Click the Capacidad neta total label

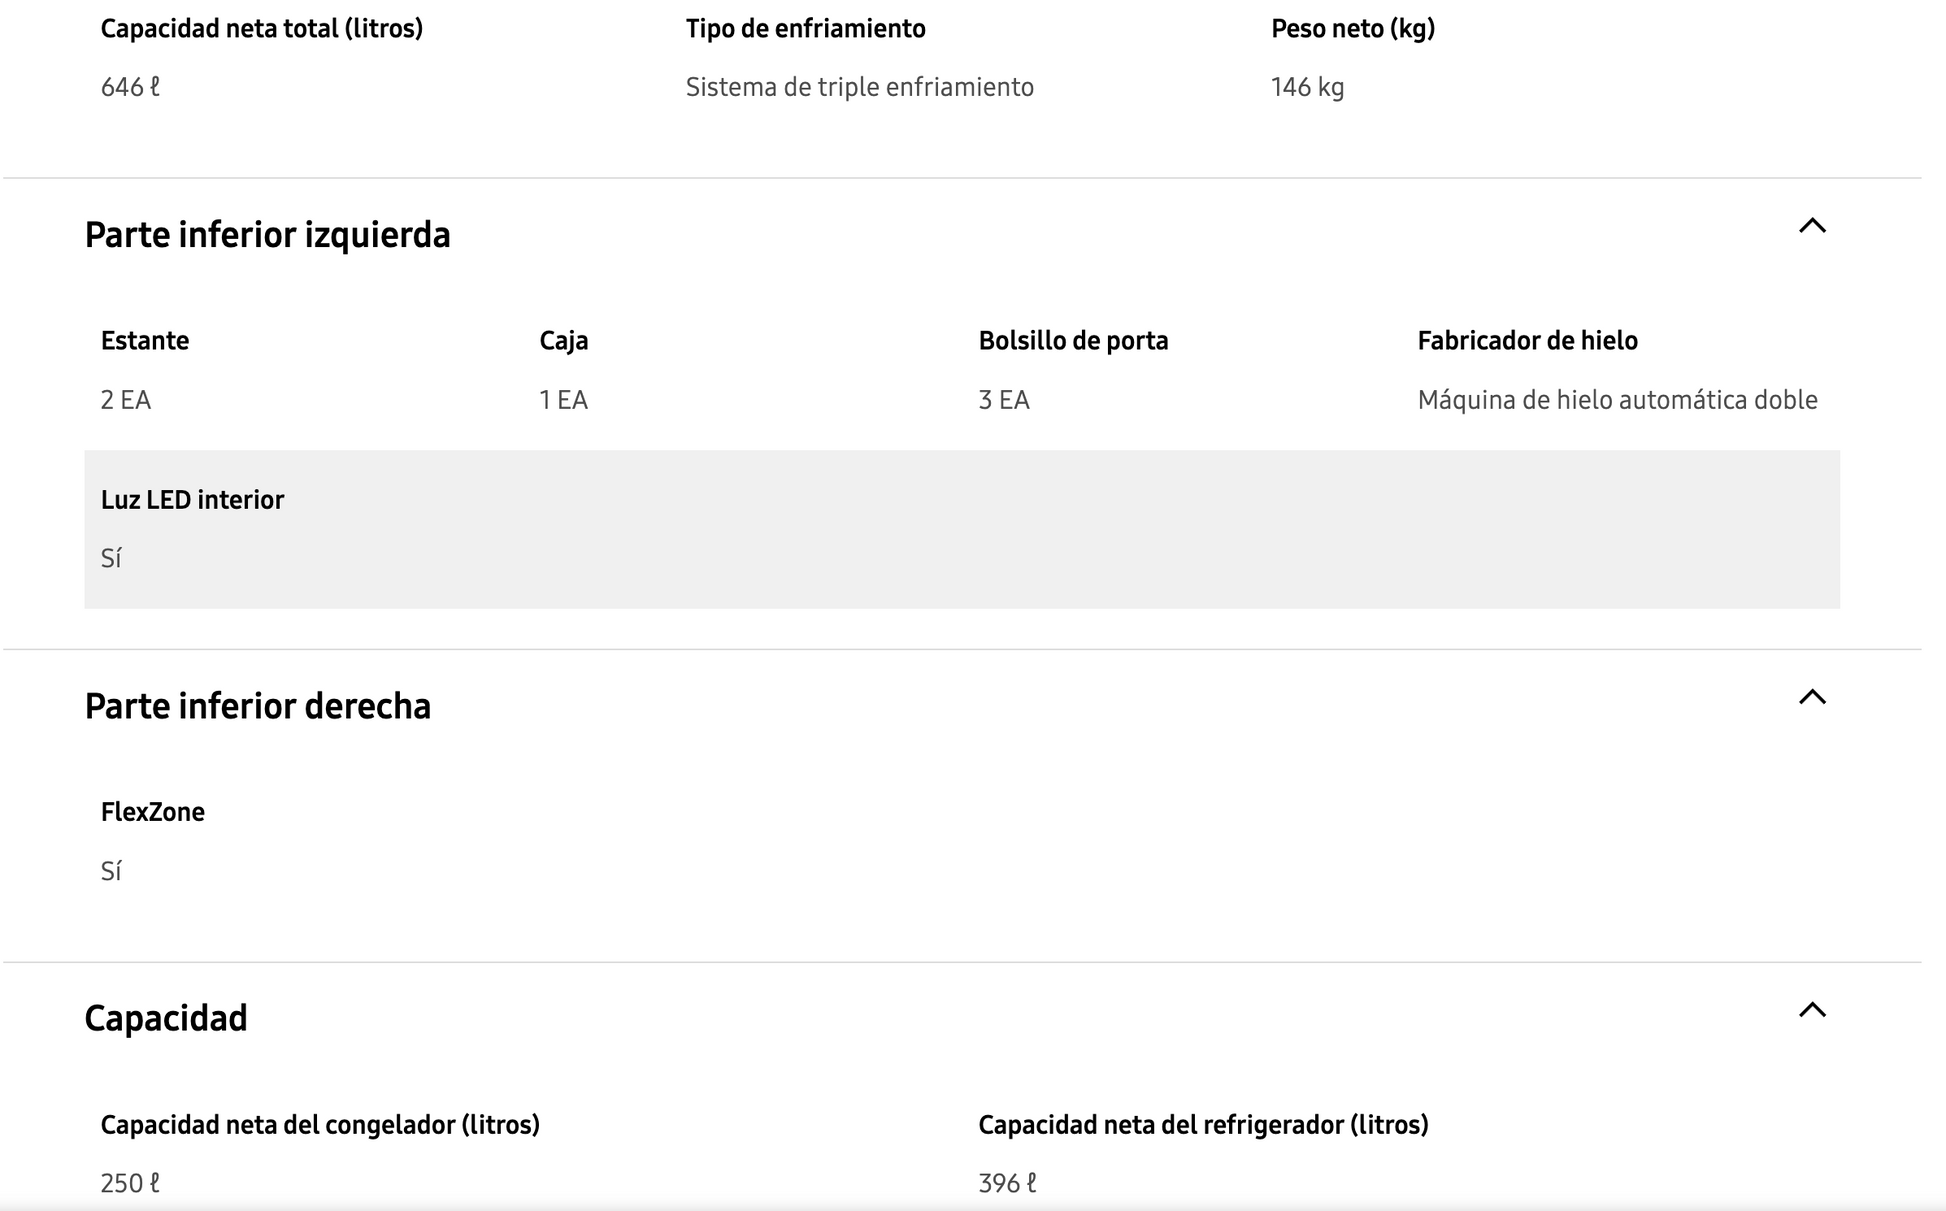(262, 29)
